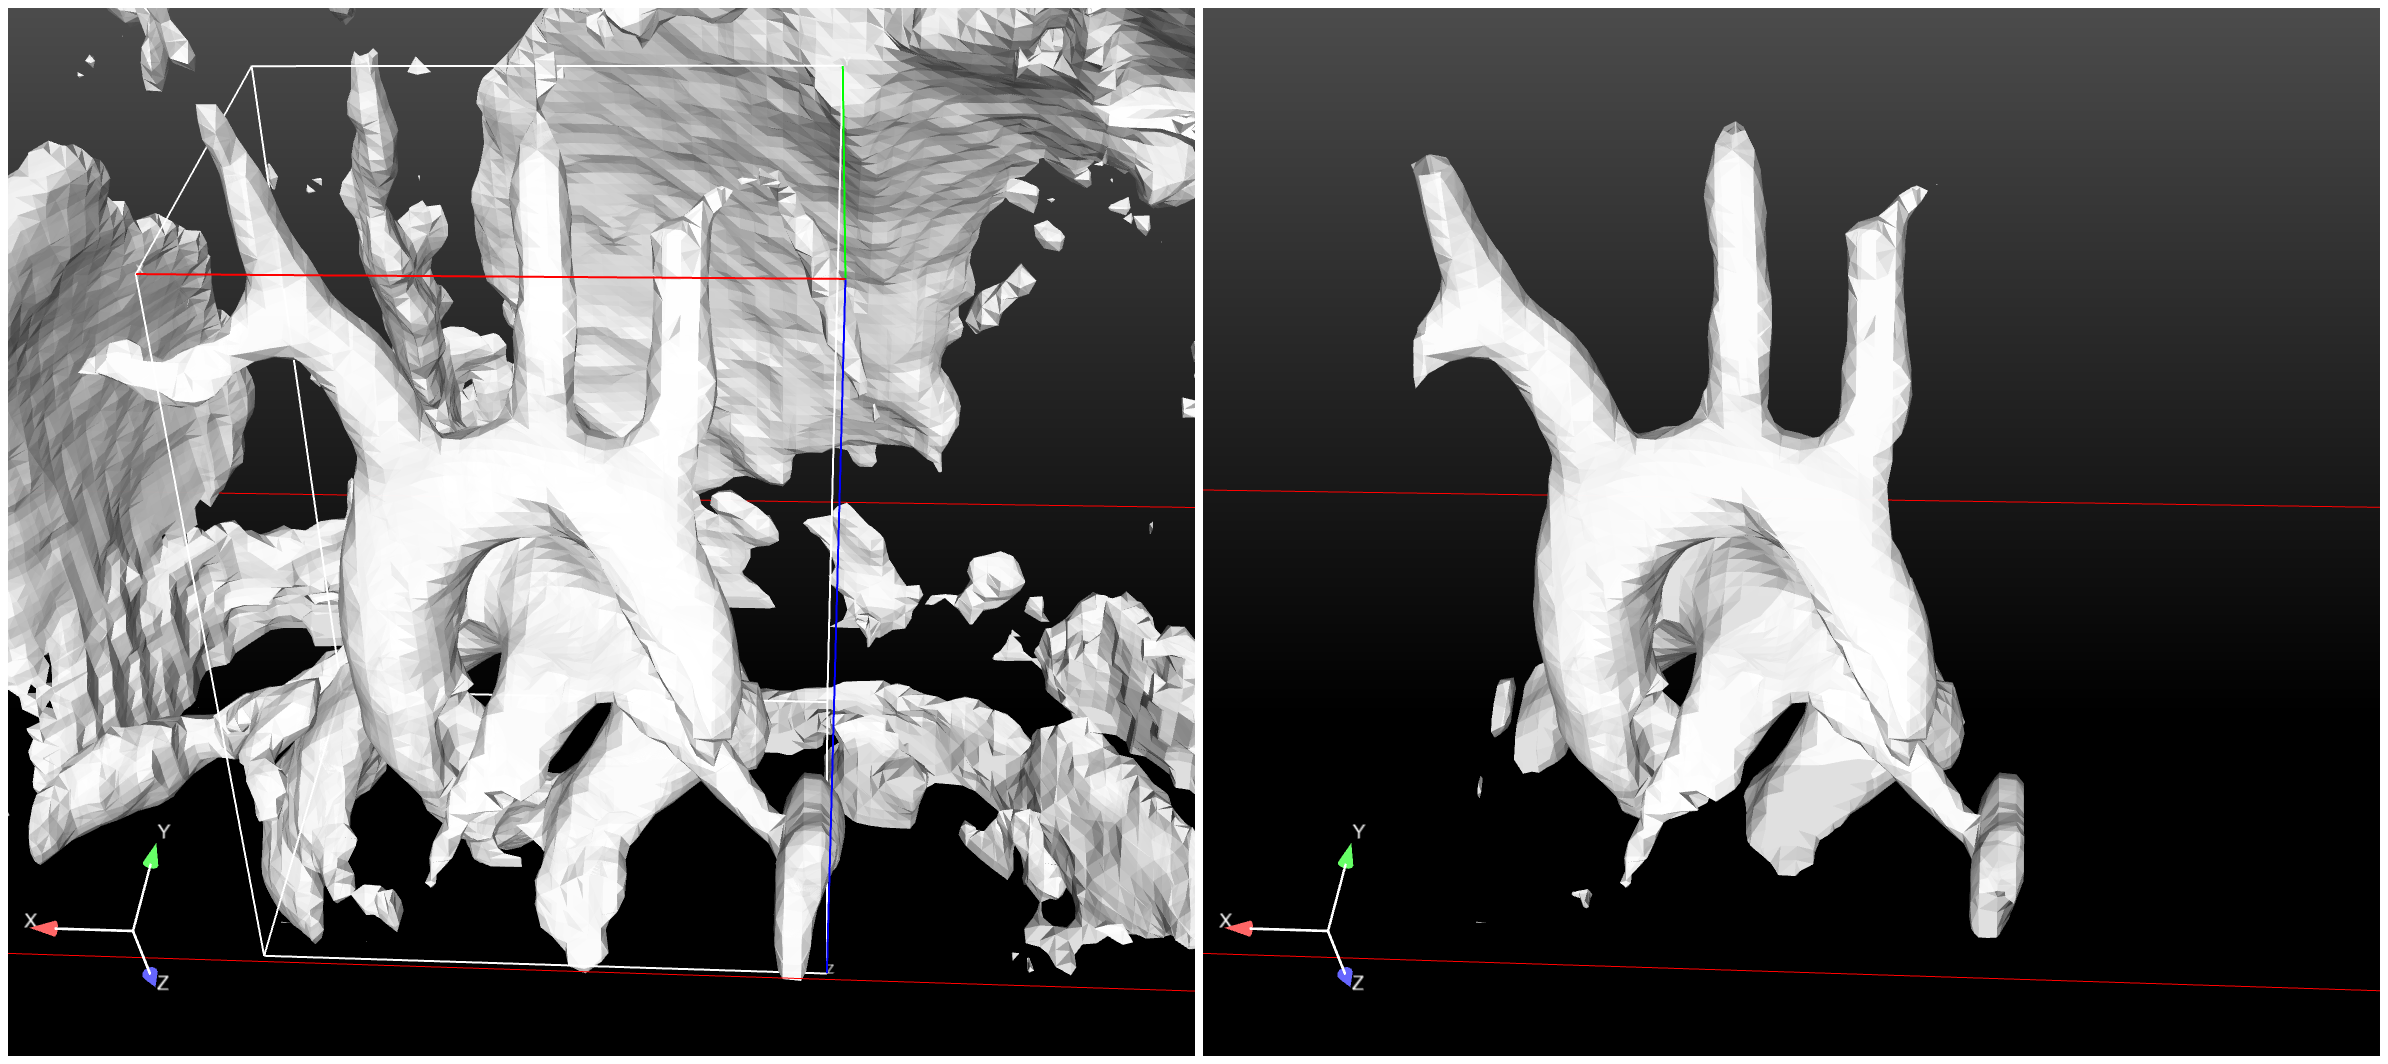Viewport: 2388px width, 1064px height.
Task: Click the small floating fragment left of right model
Action: tap(1503, 706)
